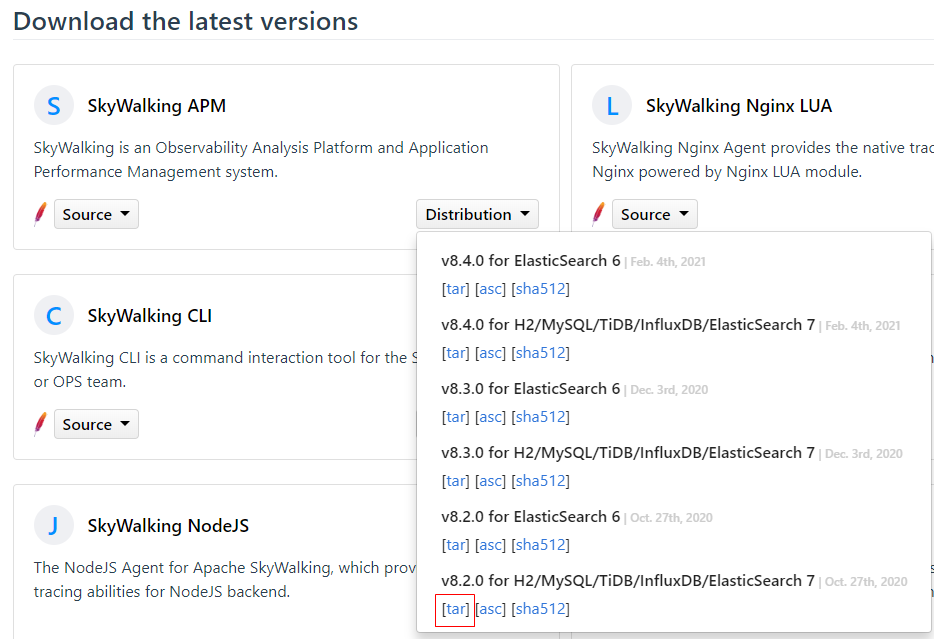The image size is (952, 643).
Task: Open sha512 for v8.3.0 H2/MySQL/TiDB/InfluxDB/ElasticSearch 7
Action: [540, 481]
